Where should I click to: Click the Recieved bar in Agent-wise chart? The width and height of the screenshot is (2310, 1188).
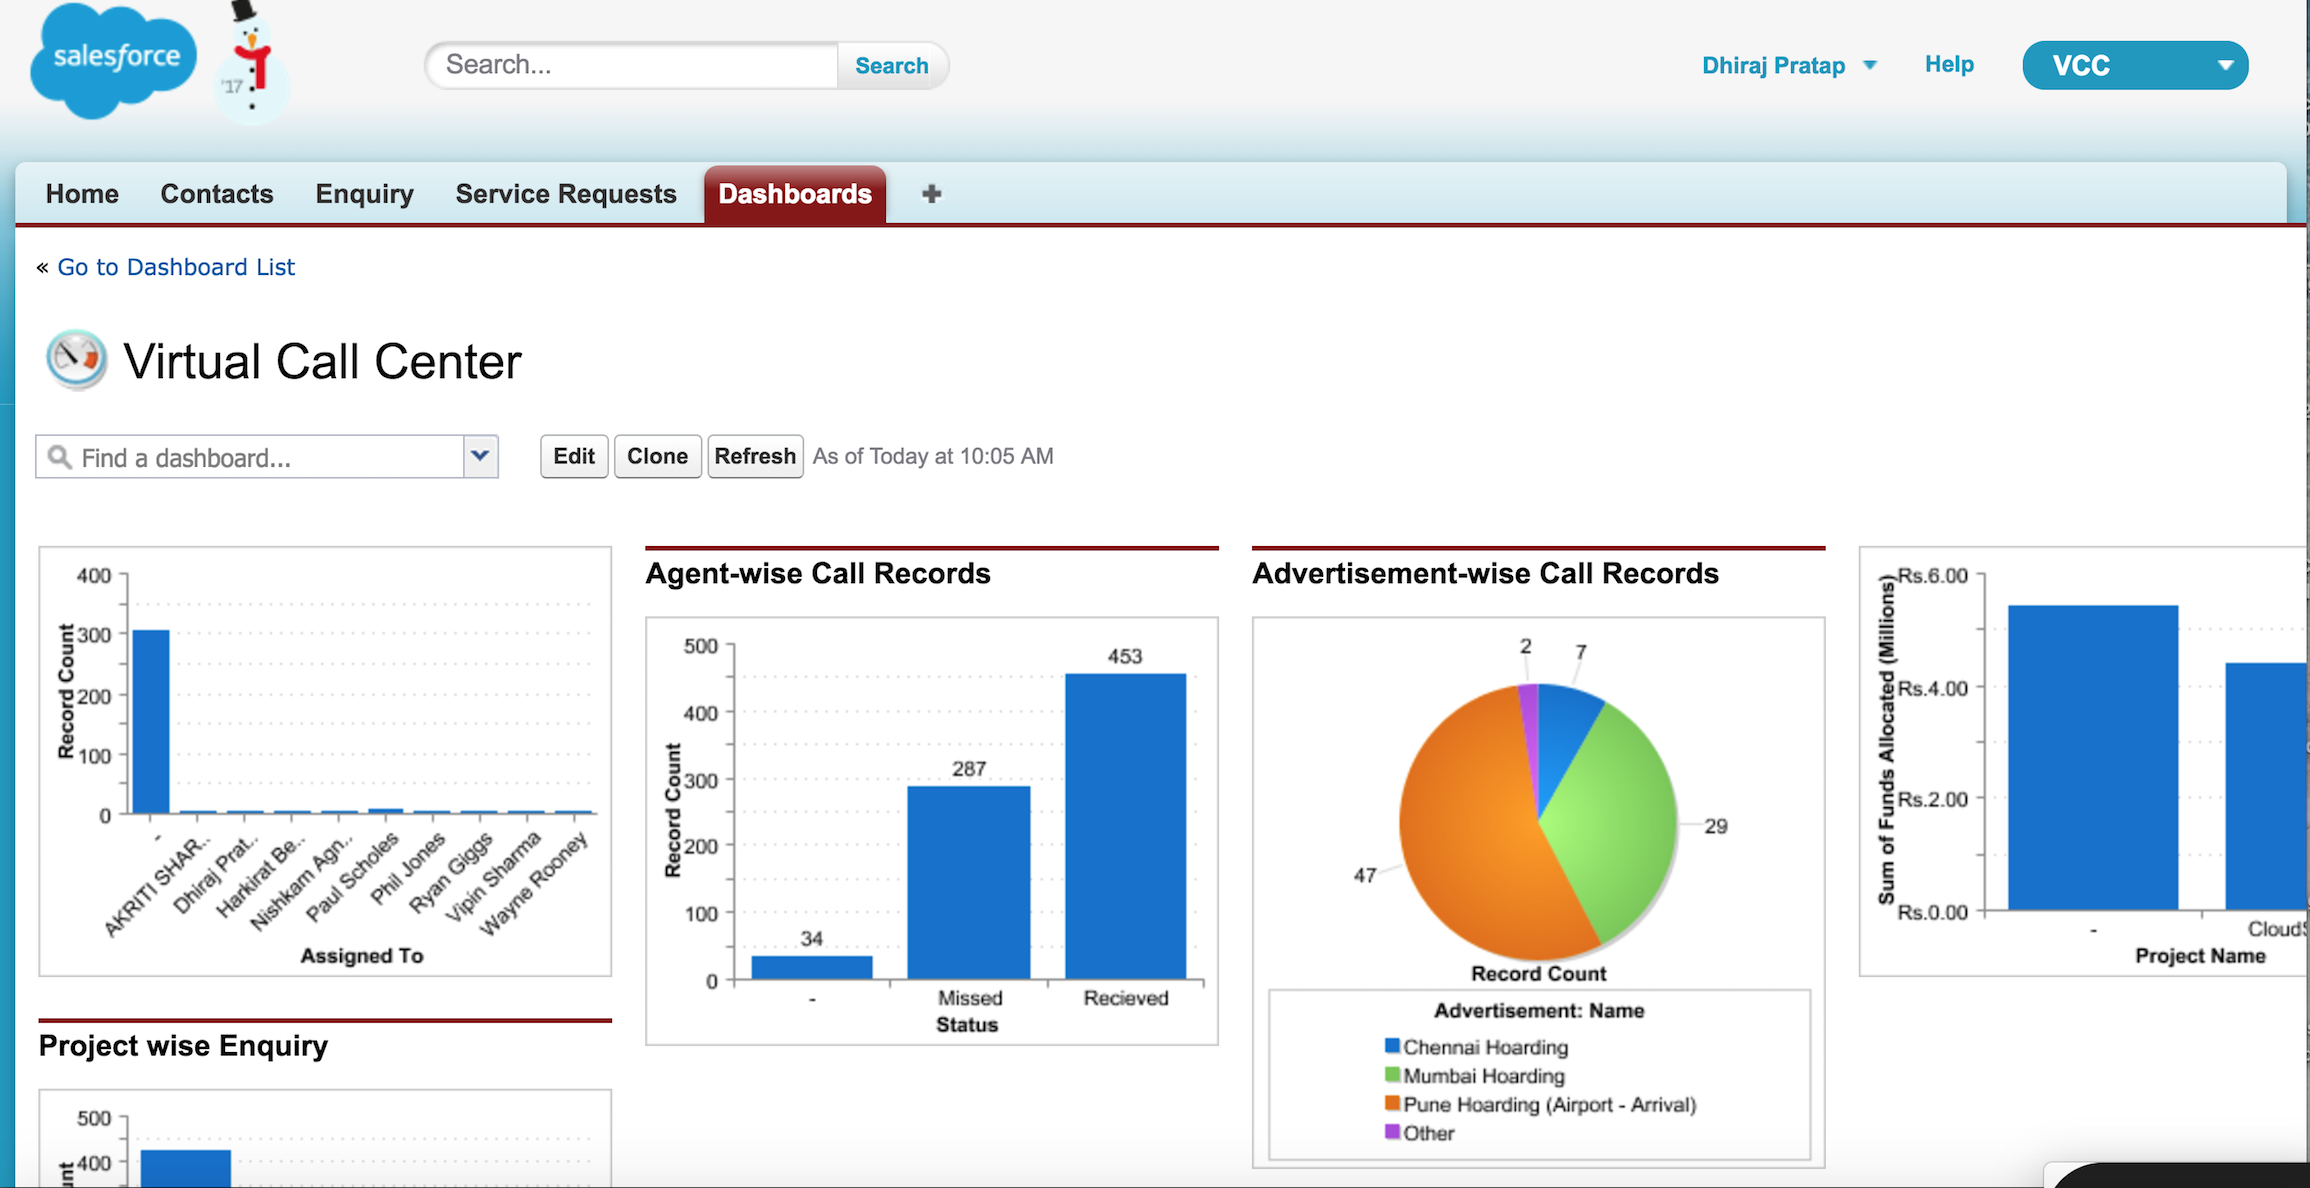click(x=1125, y=825)
